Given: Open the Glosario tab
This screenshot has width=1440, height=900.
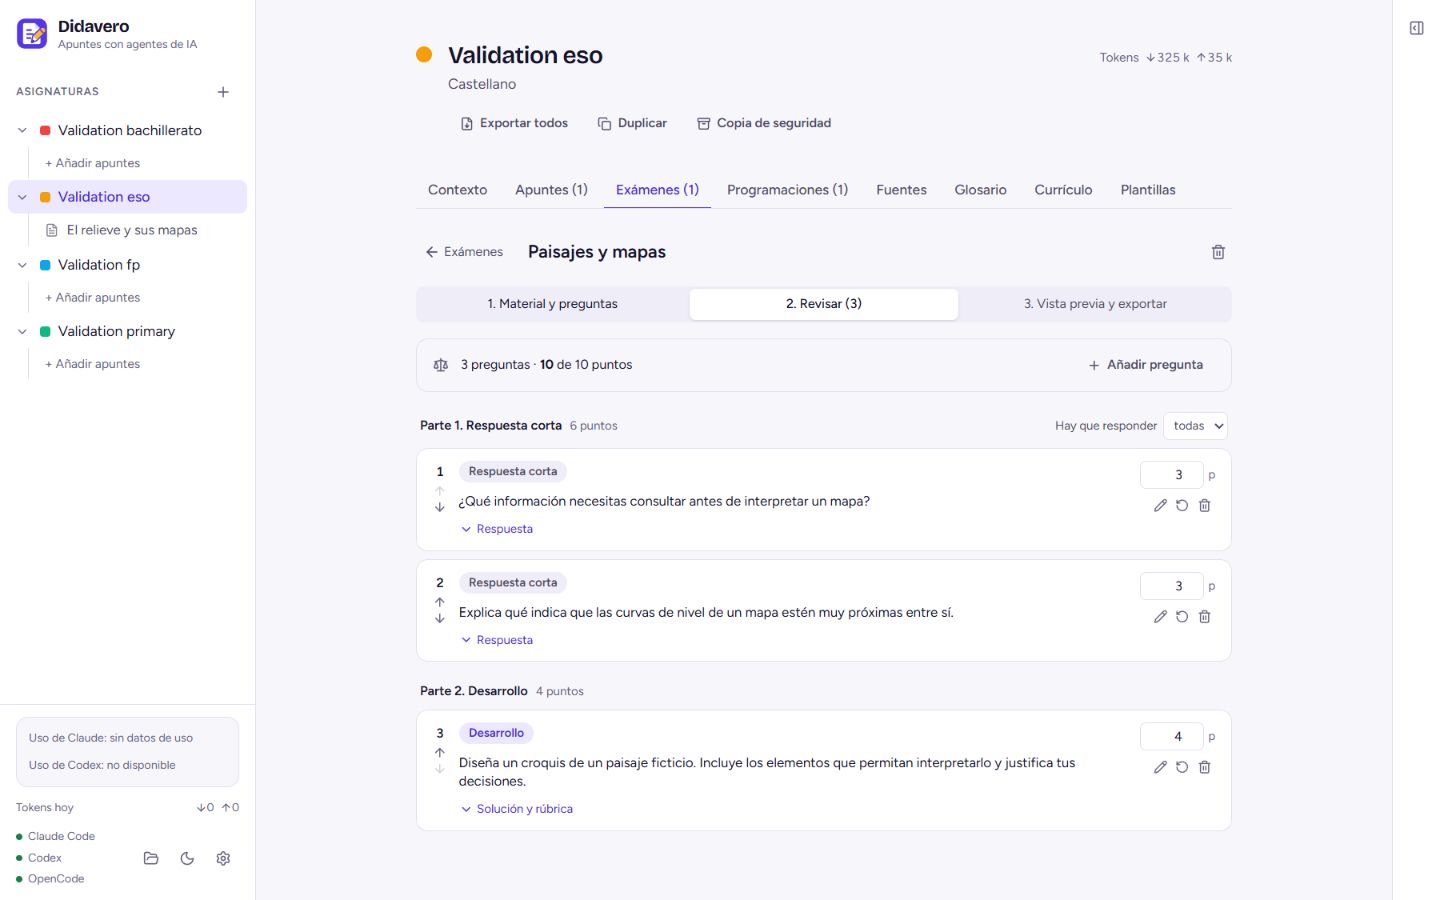Looking at the screenshot, I should coord(980,190).
